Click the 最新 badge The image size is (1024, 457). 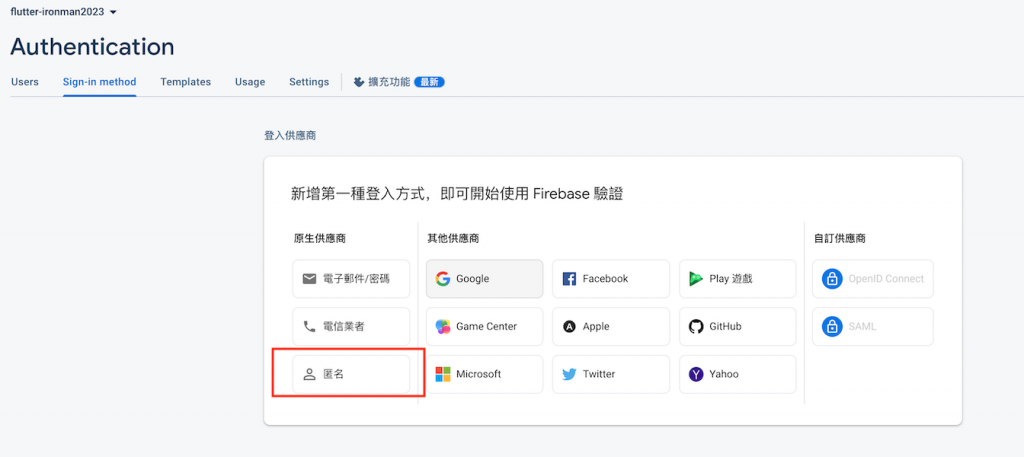[x=429, y=82]
